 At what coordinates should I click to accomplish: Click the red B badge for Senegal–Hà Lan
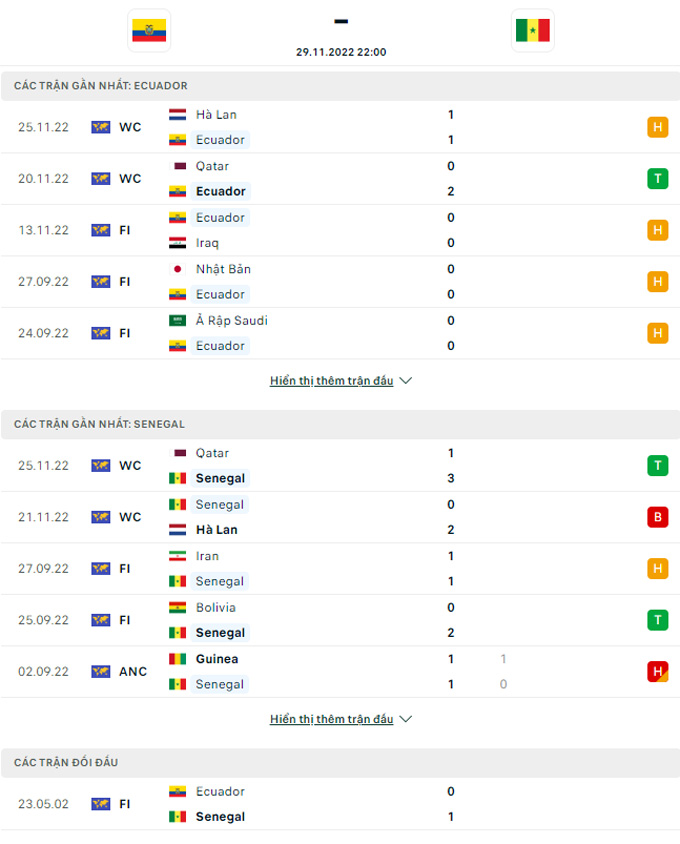click(x=657, y=517)
